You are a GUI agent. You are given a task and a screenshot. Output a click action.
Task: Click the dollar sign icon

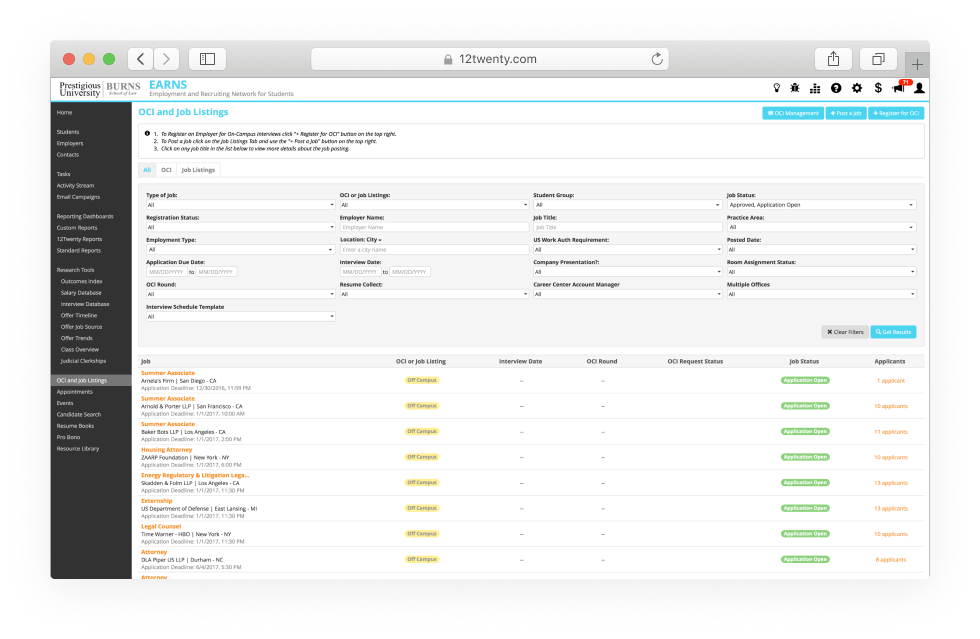[x=878, y=88]
